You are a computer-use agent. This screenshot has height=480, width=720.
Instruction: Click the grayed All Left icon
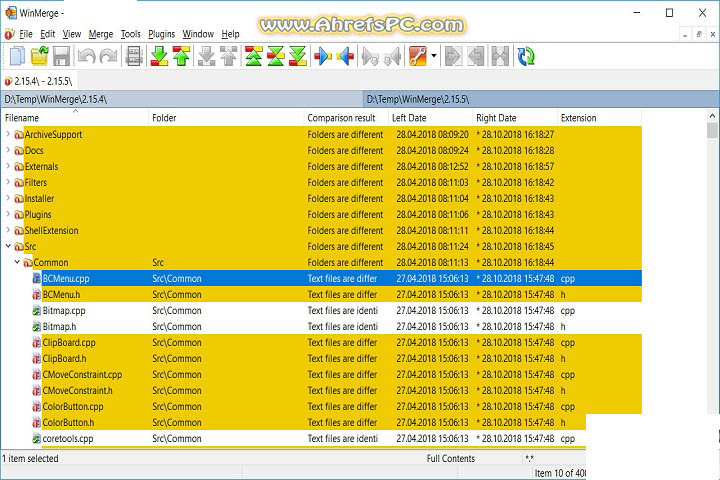pyautogui.click(x=476, y=56)
